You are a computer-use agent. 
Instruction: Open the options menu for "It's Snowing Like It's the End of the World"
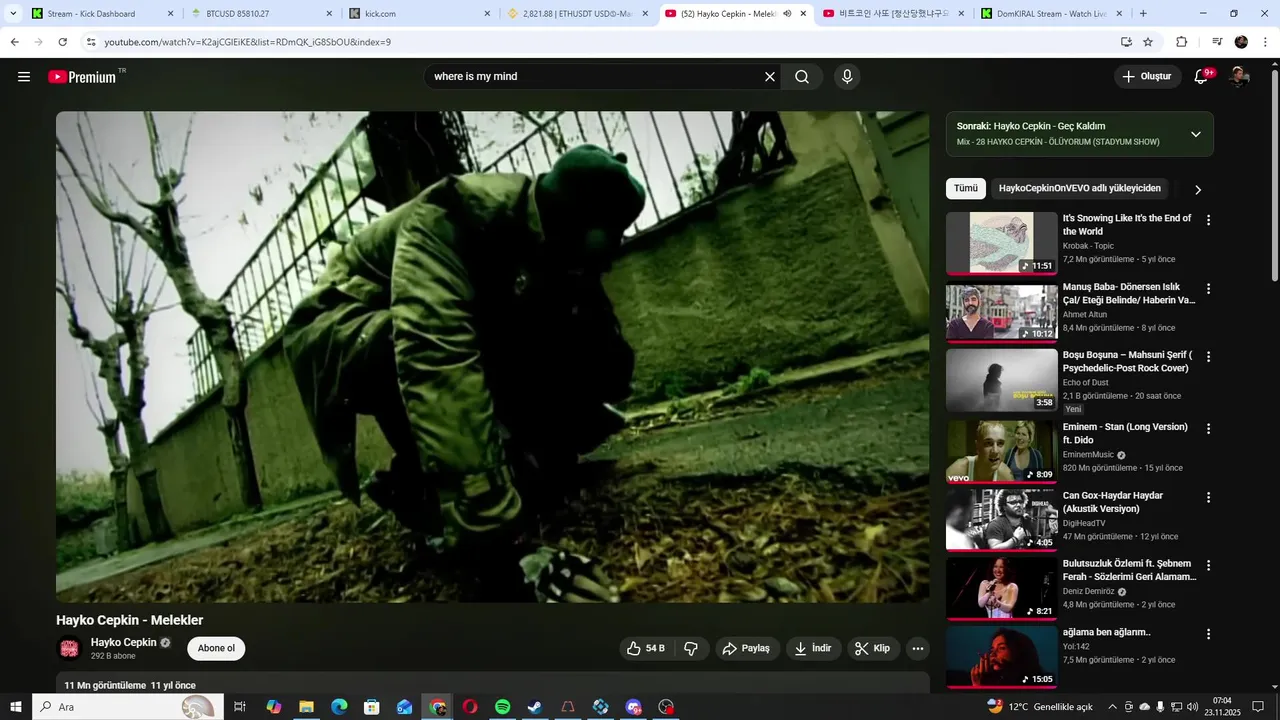pyautogui.click(x=1208, y=220)
